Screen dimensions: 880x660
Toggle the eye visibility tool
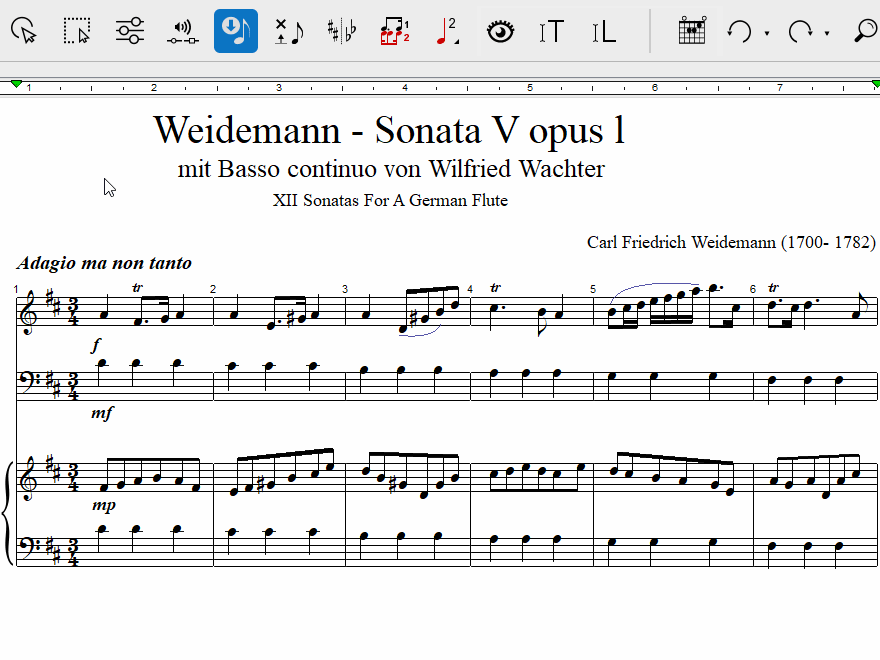click(x=500, y=31)
